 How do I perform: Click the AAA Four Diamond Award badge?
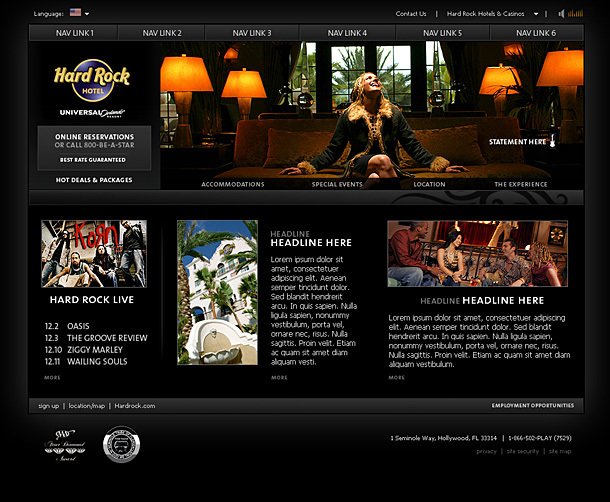(x=65, y=445)
